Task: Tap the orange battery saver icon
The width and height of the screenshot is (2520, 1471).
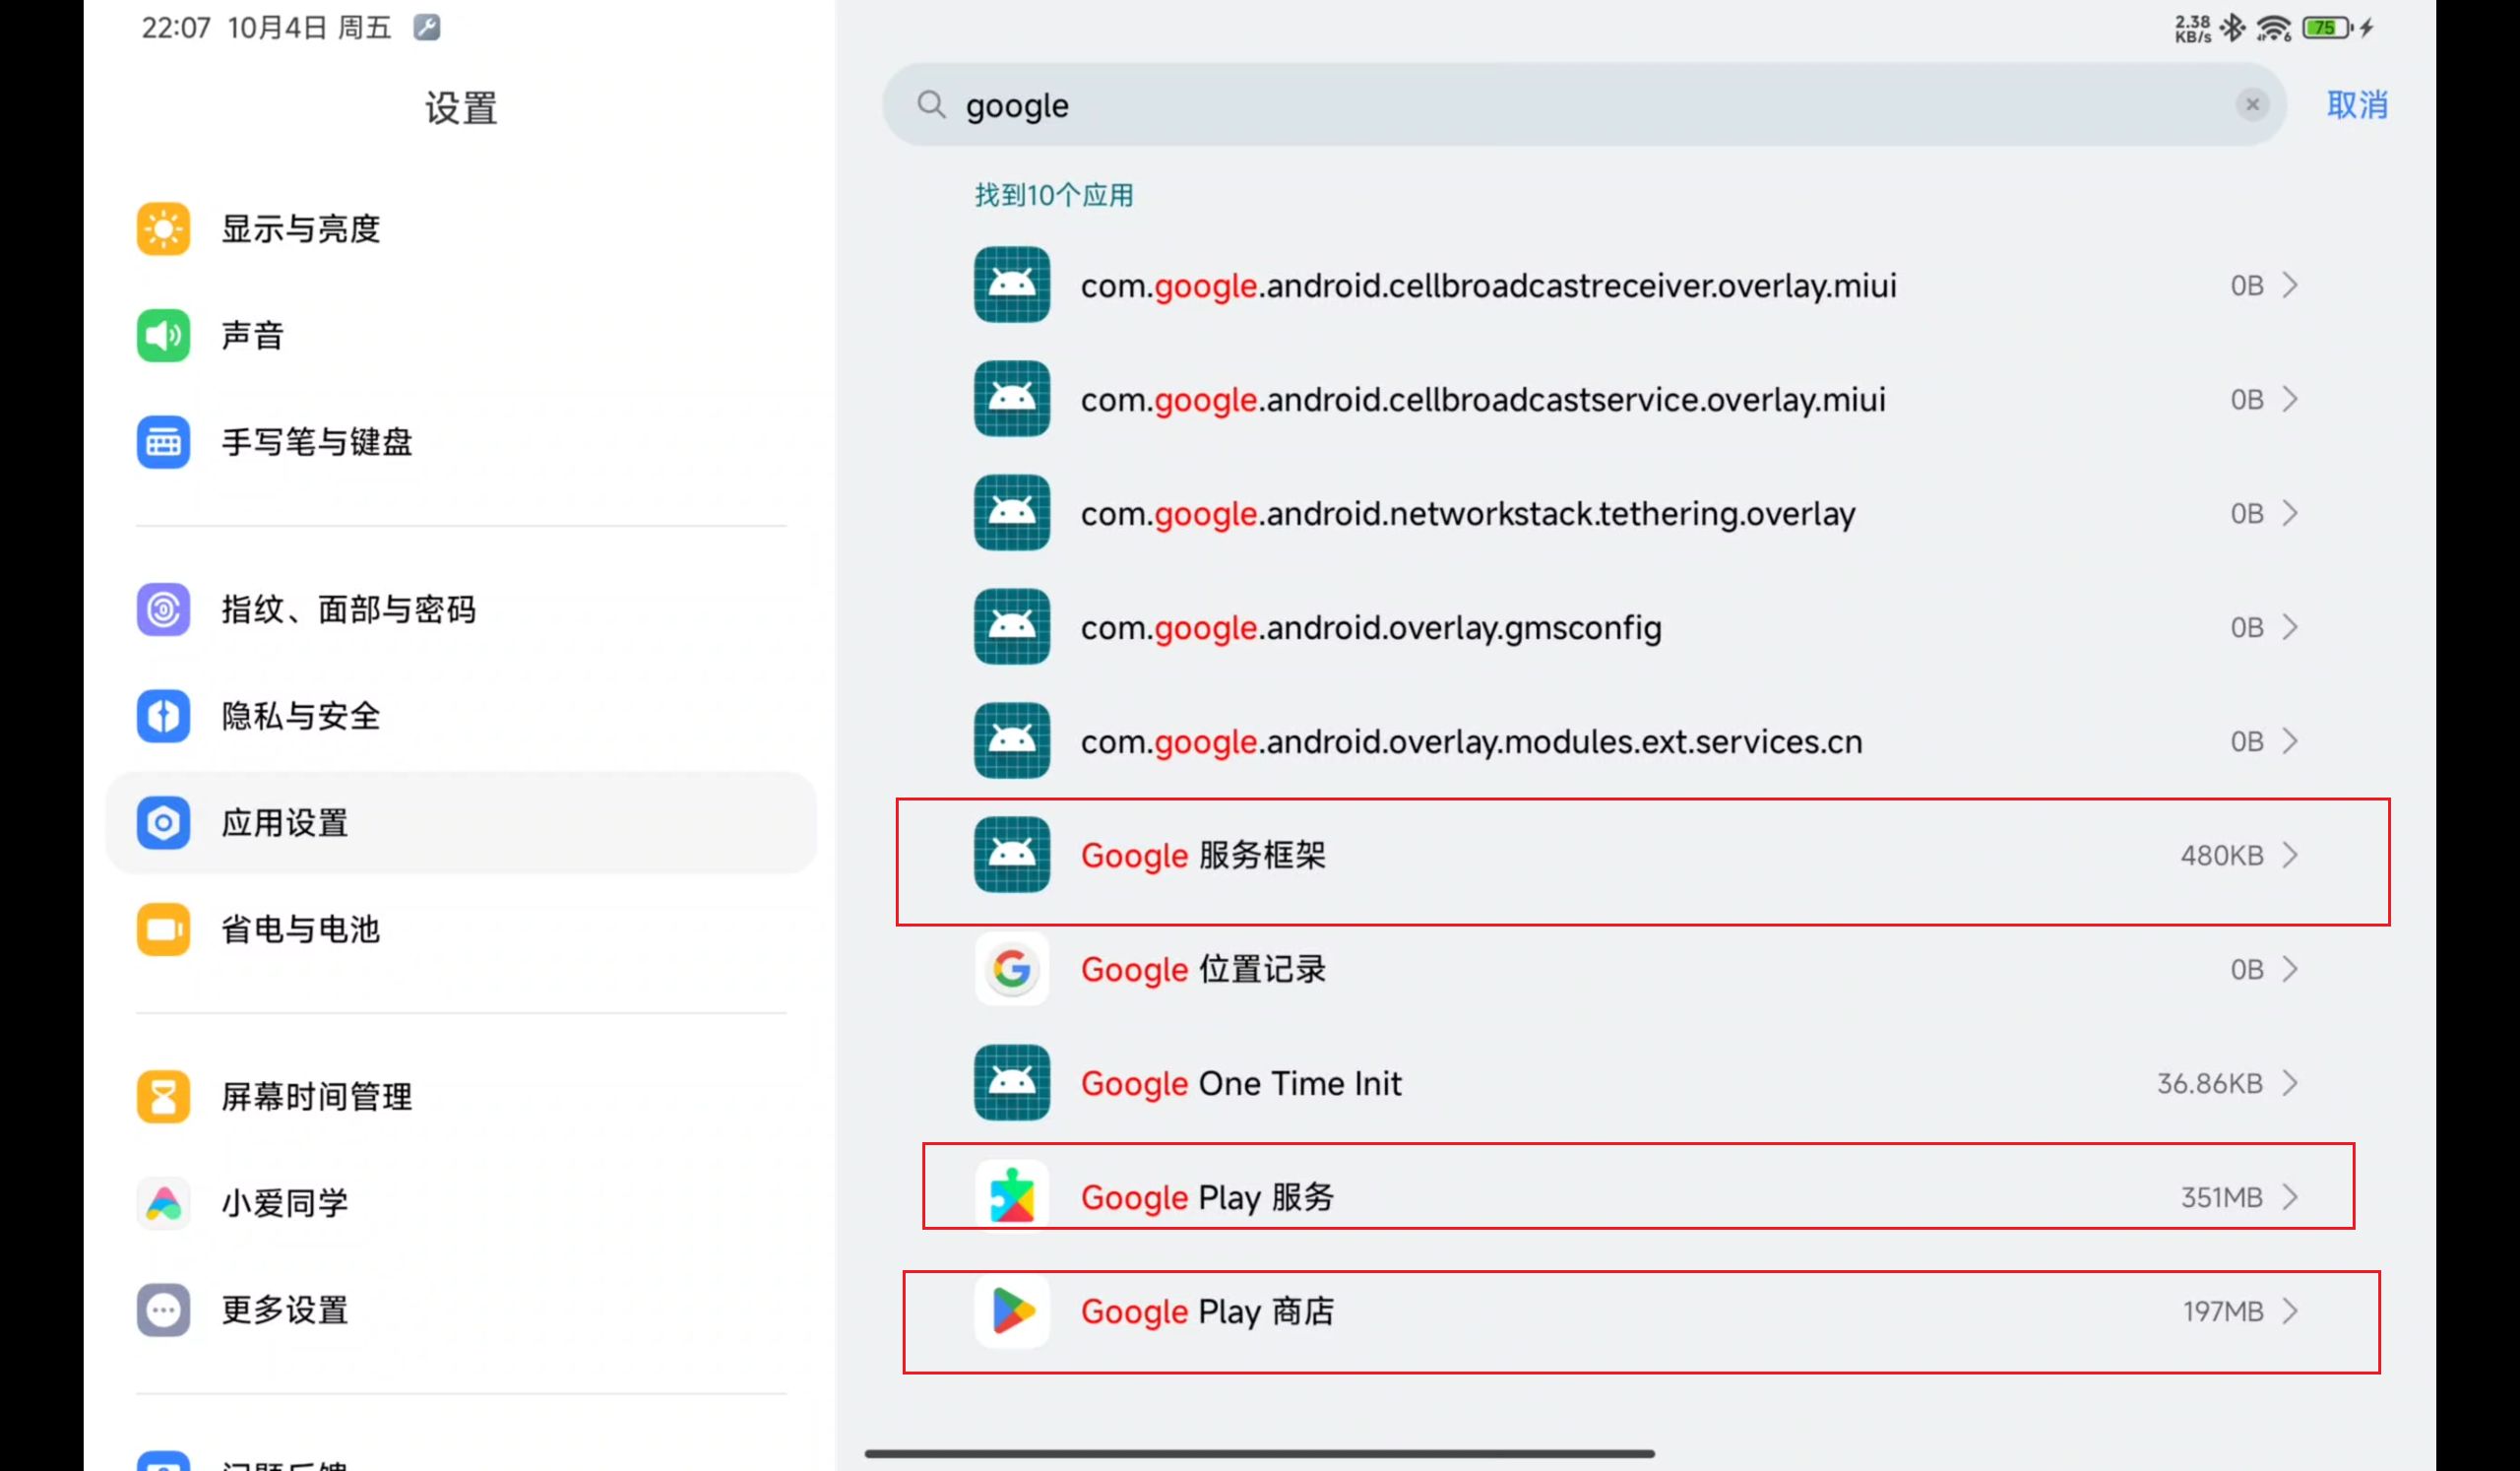Action: coord(163,929)
